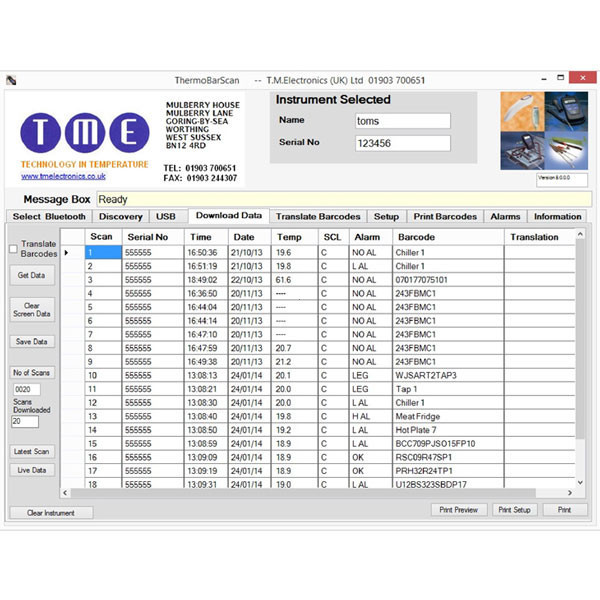Image resolution: width=600 pixels, height=600 pixels.
Task: Enable the Translate Barcodes checkbox
Action: (x=14, y=249)
